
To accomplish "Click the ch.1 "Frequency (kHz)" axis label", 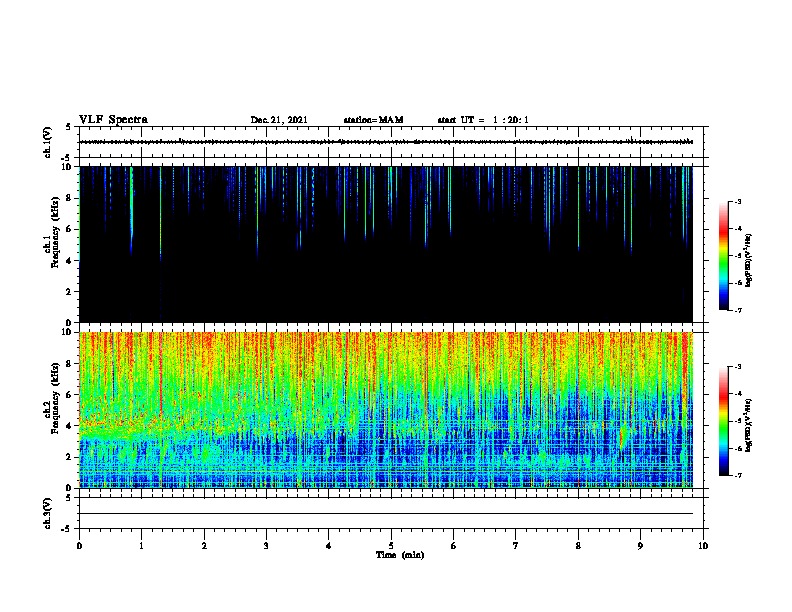I will (x=55, y=232).
